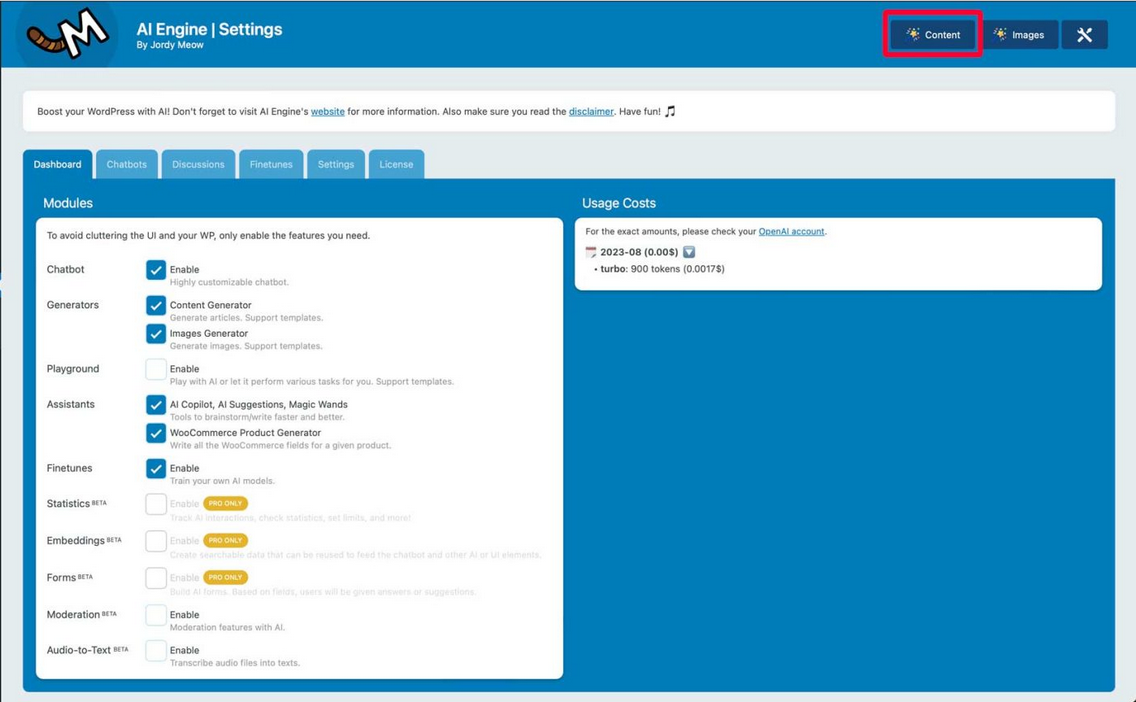Follow the AI Engine website link
The height and width of the screenshot is (702, 1136).
click(x=327, y=112)
